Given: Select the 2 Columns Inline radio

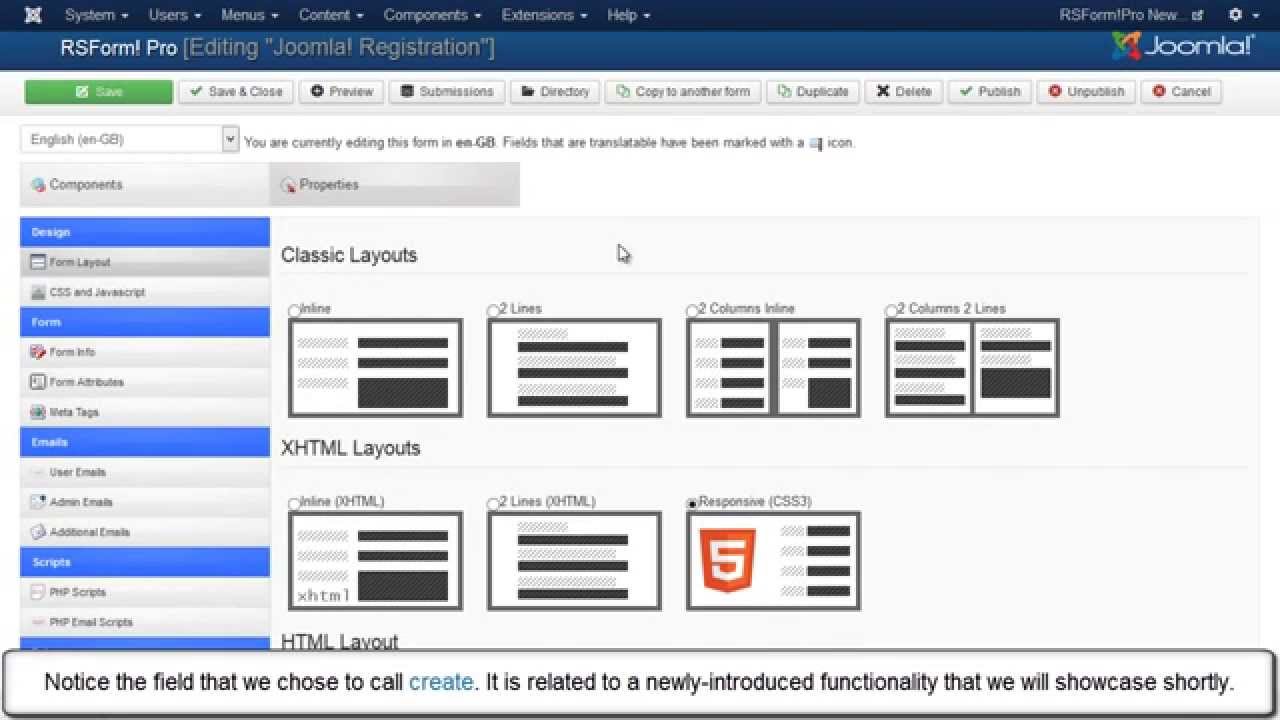Looking at the screenshot, I should point(692,311).
